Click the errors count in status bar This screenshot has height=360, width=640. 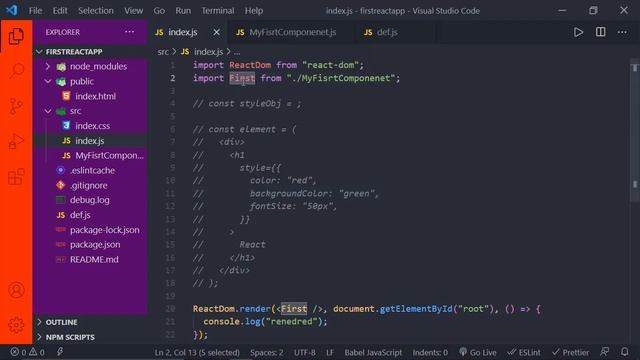(x=18, y=352)
